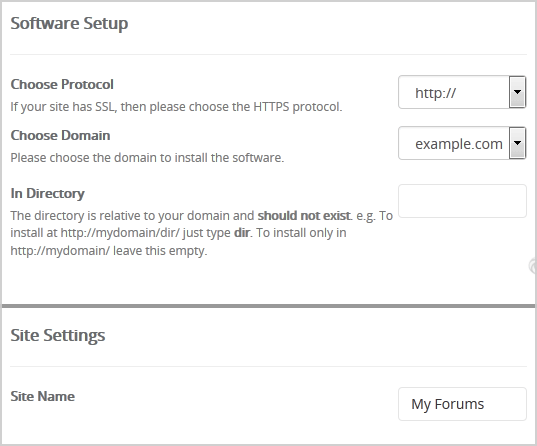Click the arrow button on protocol selector
Viewport: 537px width, 446px height.
click(517, 92)
